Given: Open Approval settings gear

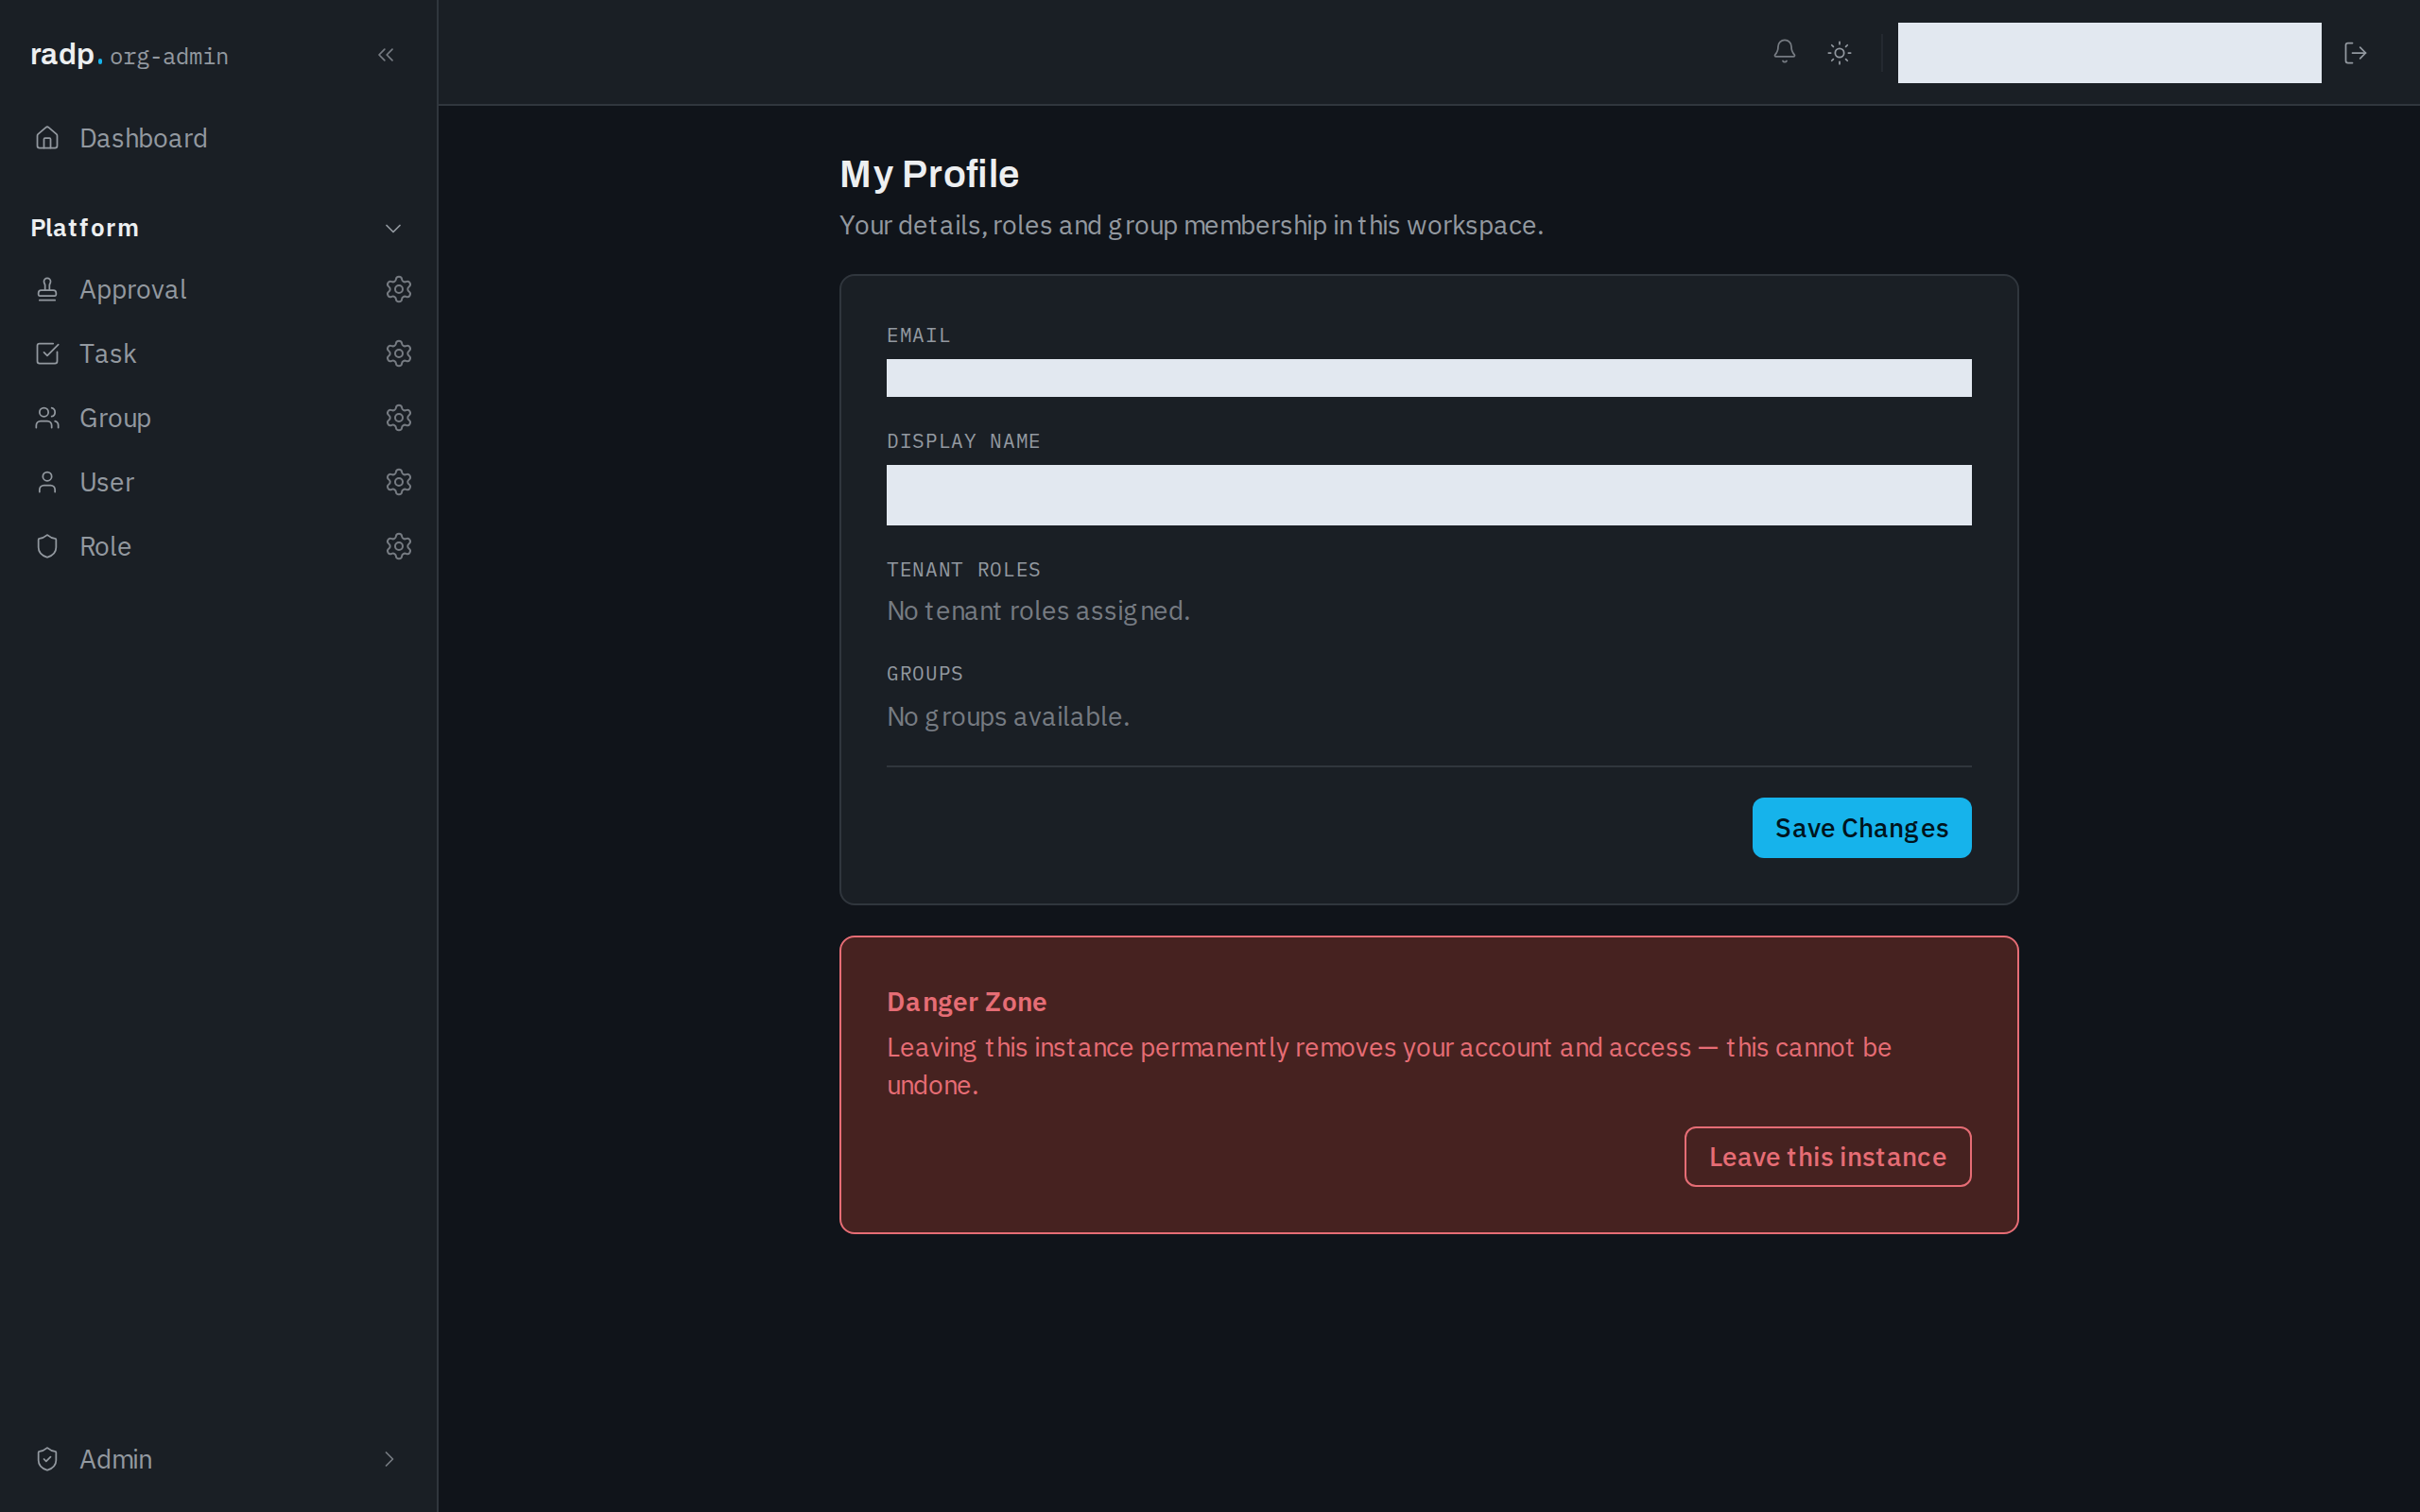Looking at the screenshot, I should click(x=399, y=290).
